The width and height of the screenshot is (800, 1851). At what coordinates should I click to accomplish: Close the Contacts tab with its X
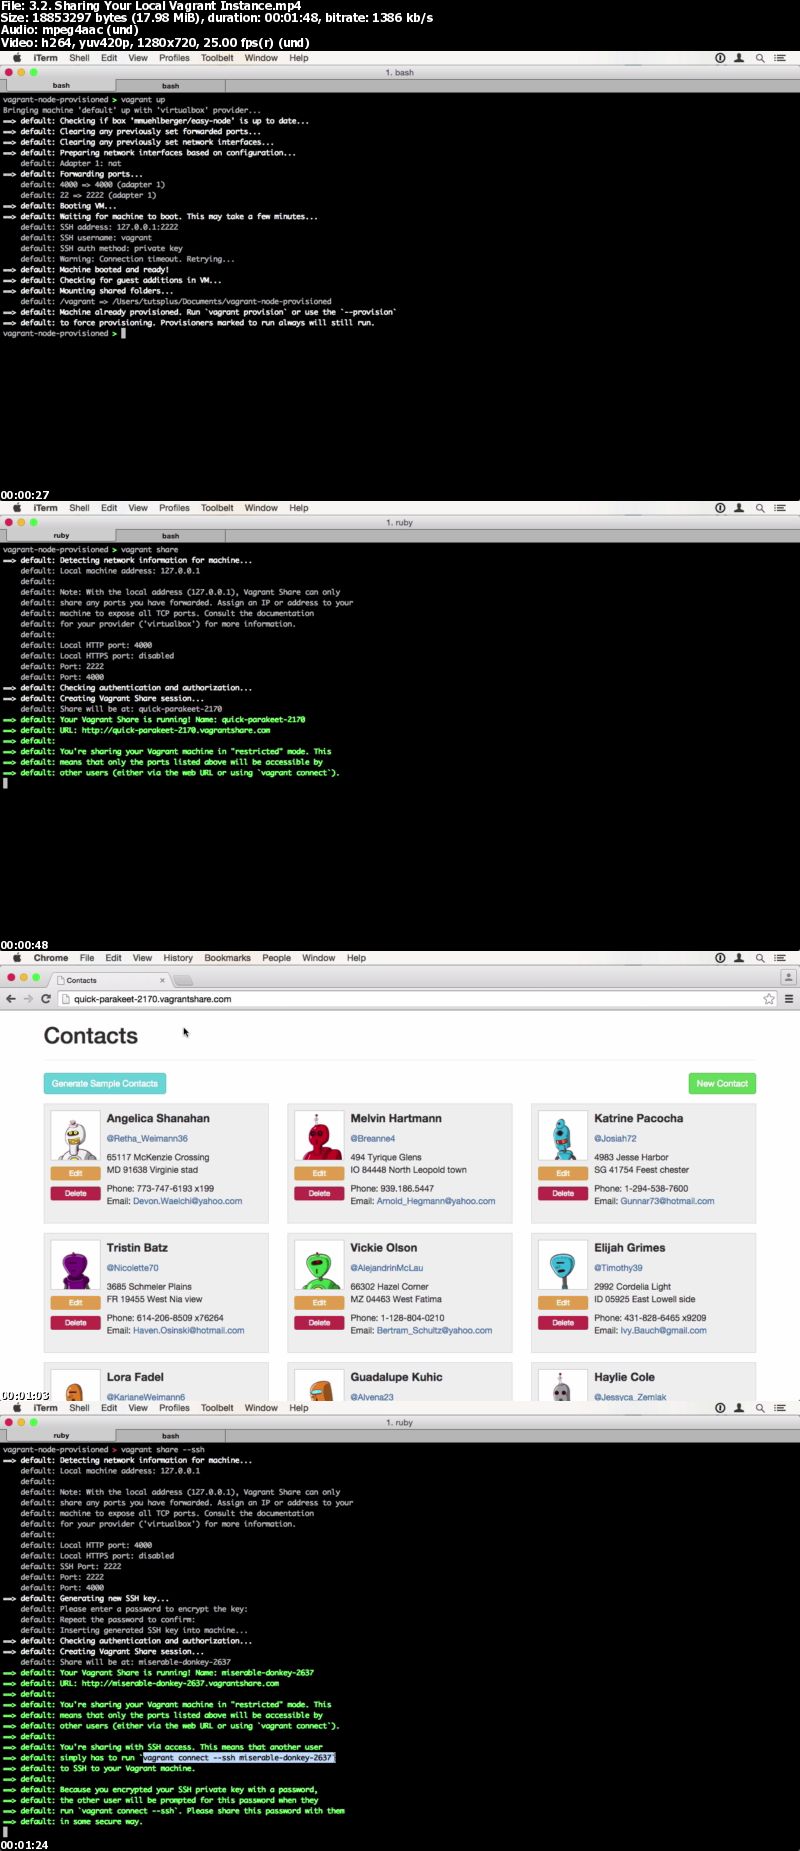point(162,980)
